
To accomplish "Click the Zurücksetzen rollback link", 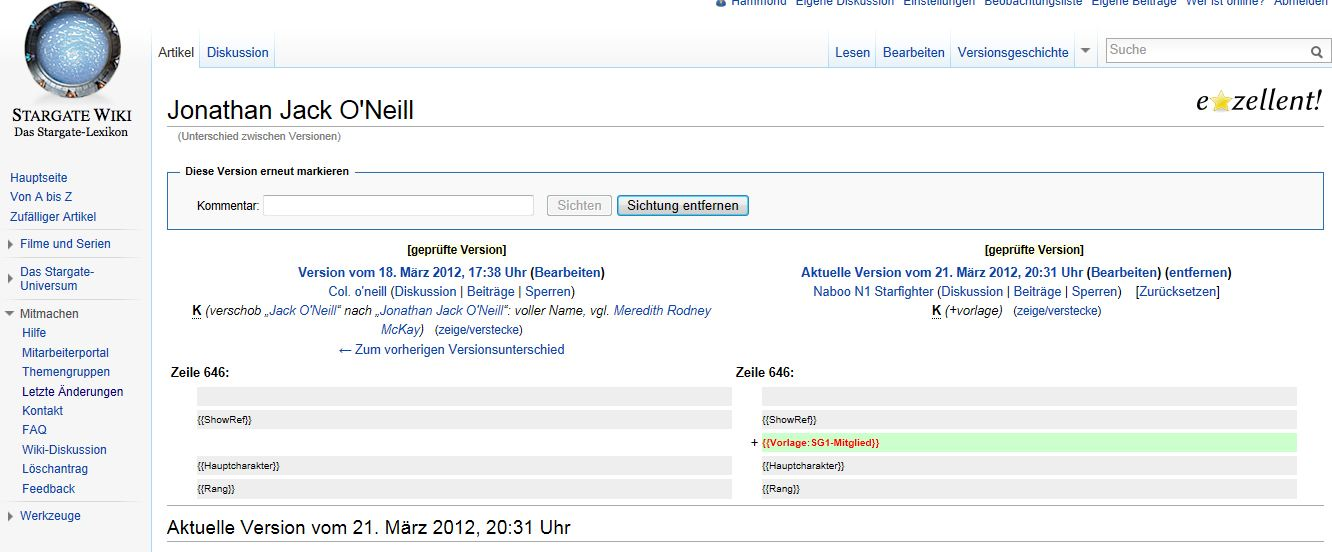I will tap(1177, 292).
